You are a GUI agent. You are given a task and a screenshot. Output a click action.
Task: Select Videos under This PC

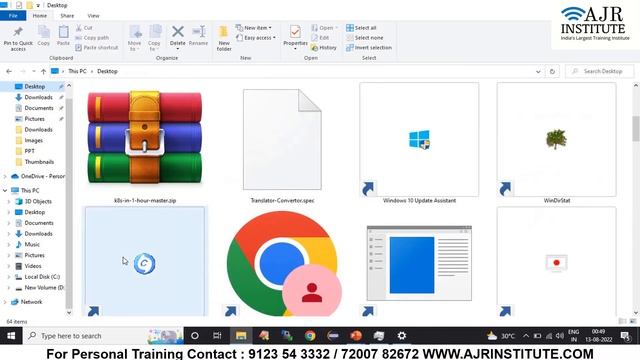(33, 266)
